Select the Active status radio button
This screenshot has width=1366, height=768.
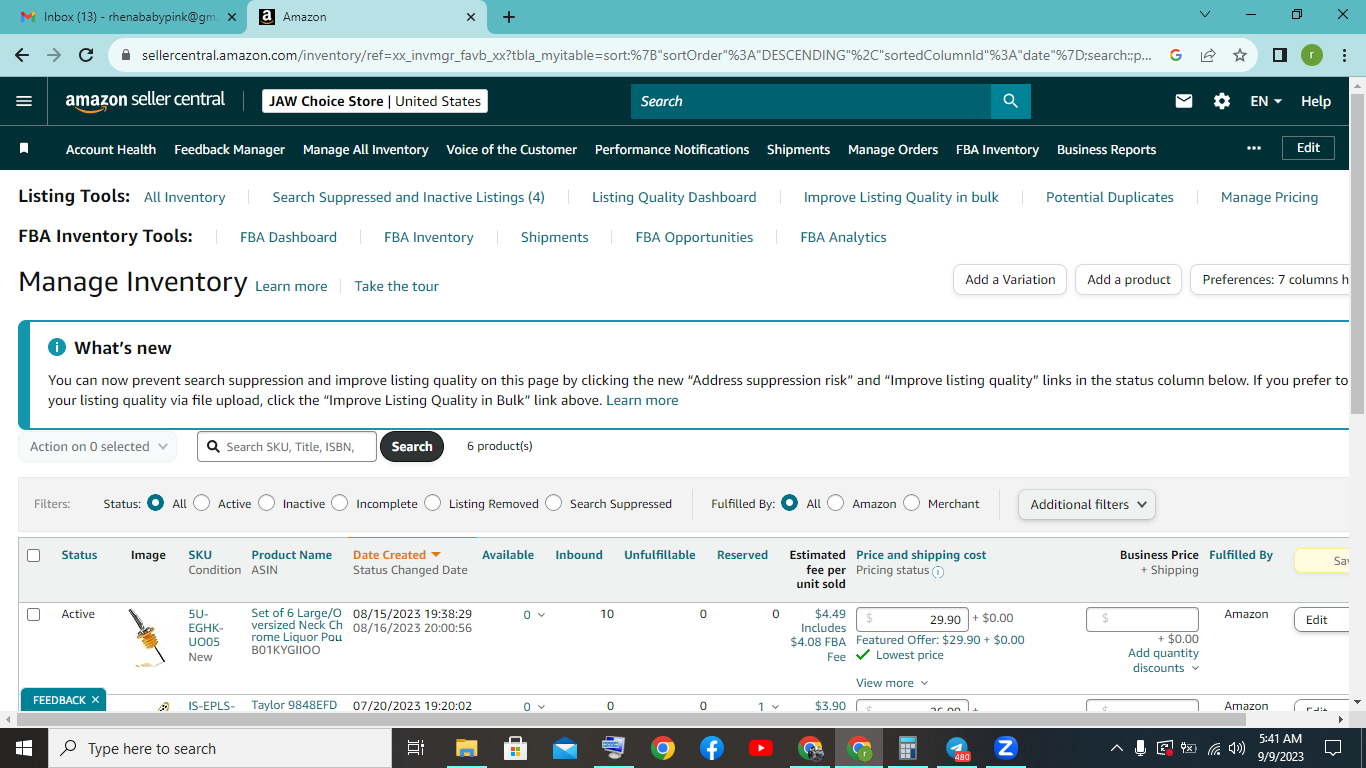tap(202, 503)
